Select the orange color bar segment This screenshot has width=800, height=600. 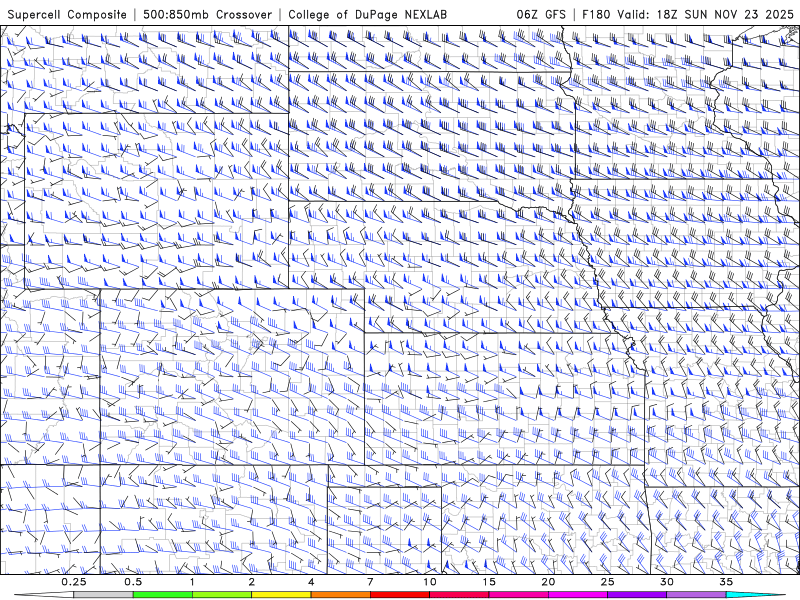coord(341,595)
